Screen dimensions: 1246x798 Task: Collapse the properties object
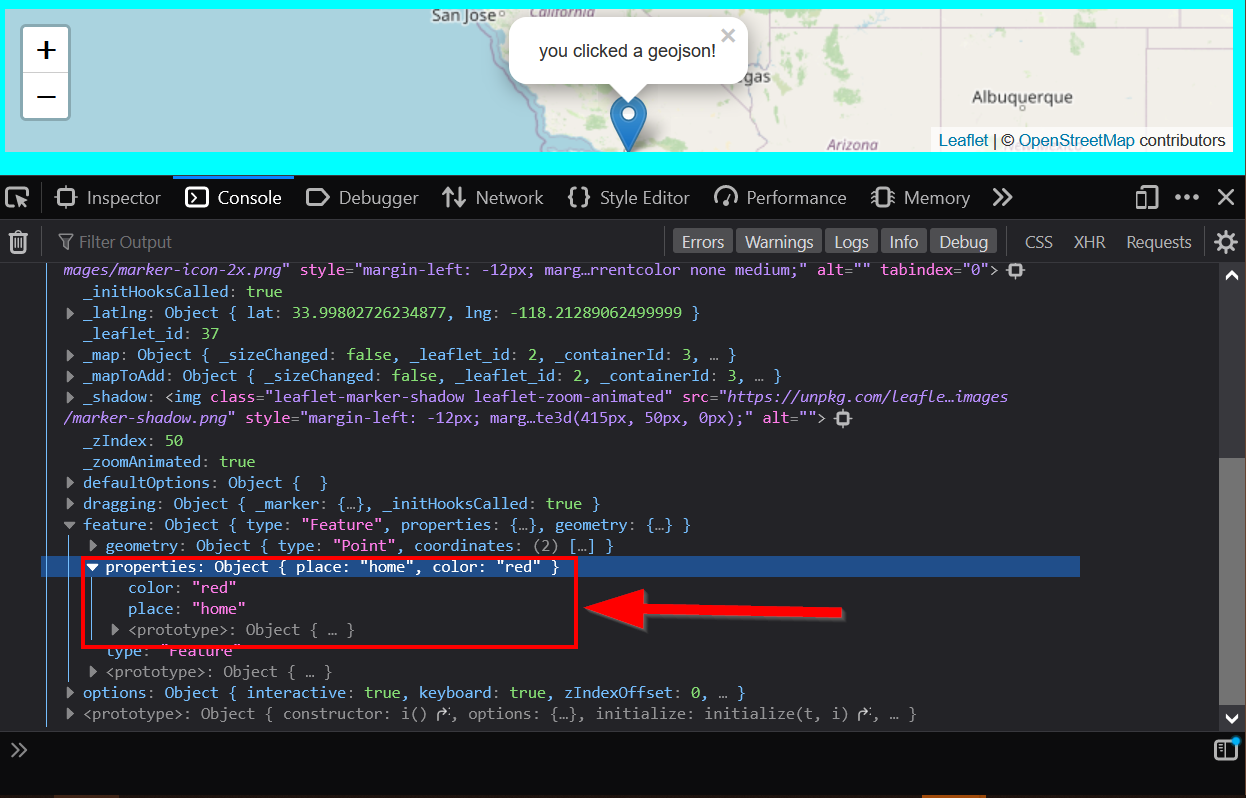click(93, 567)
